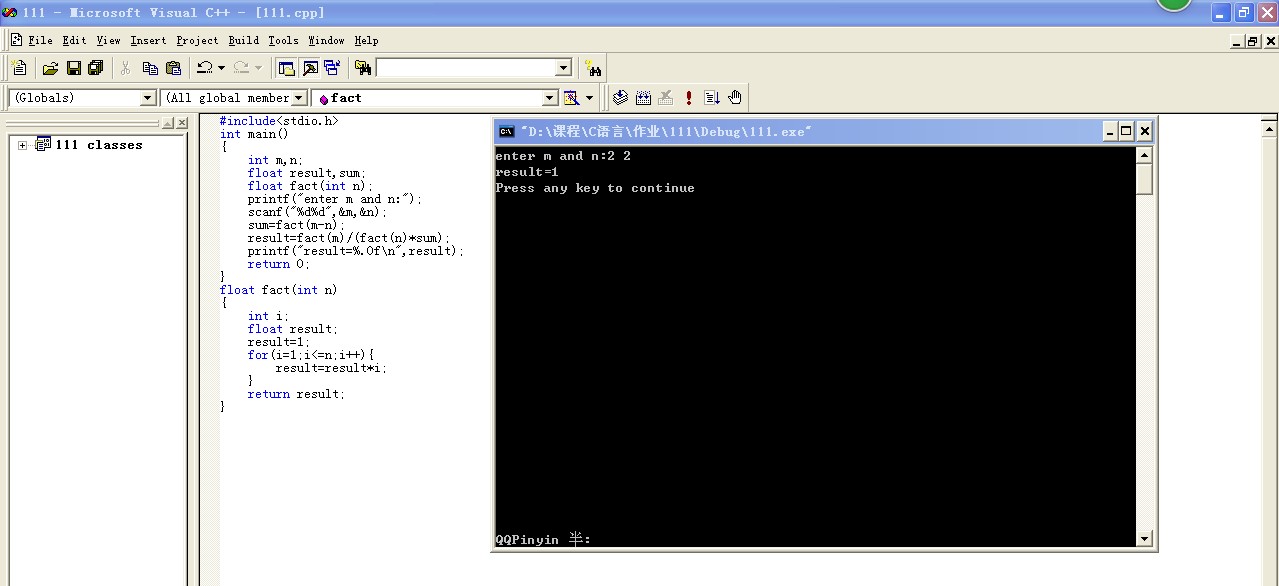Click inside the Find text box
Screen dimensions: 1279x586
click(465, 68)
